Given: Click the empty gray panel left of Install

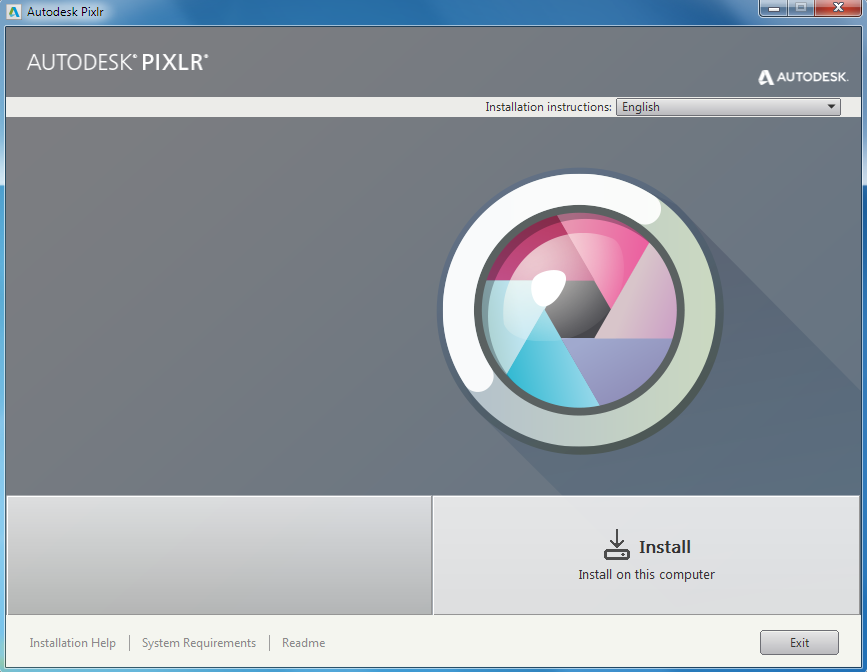Looking at the screenshot, I should click(219, 555).
